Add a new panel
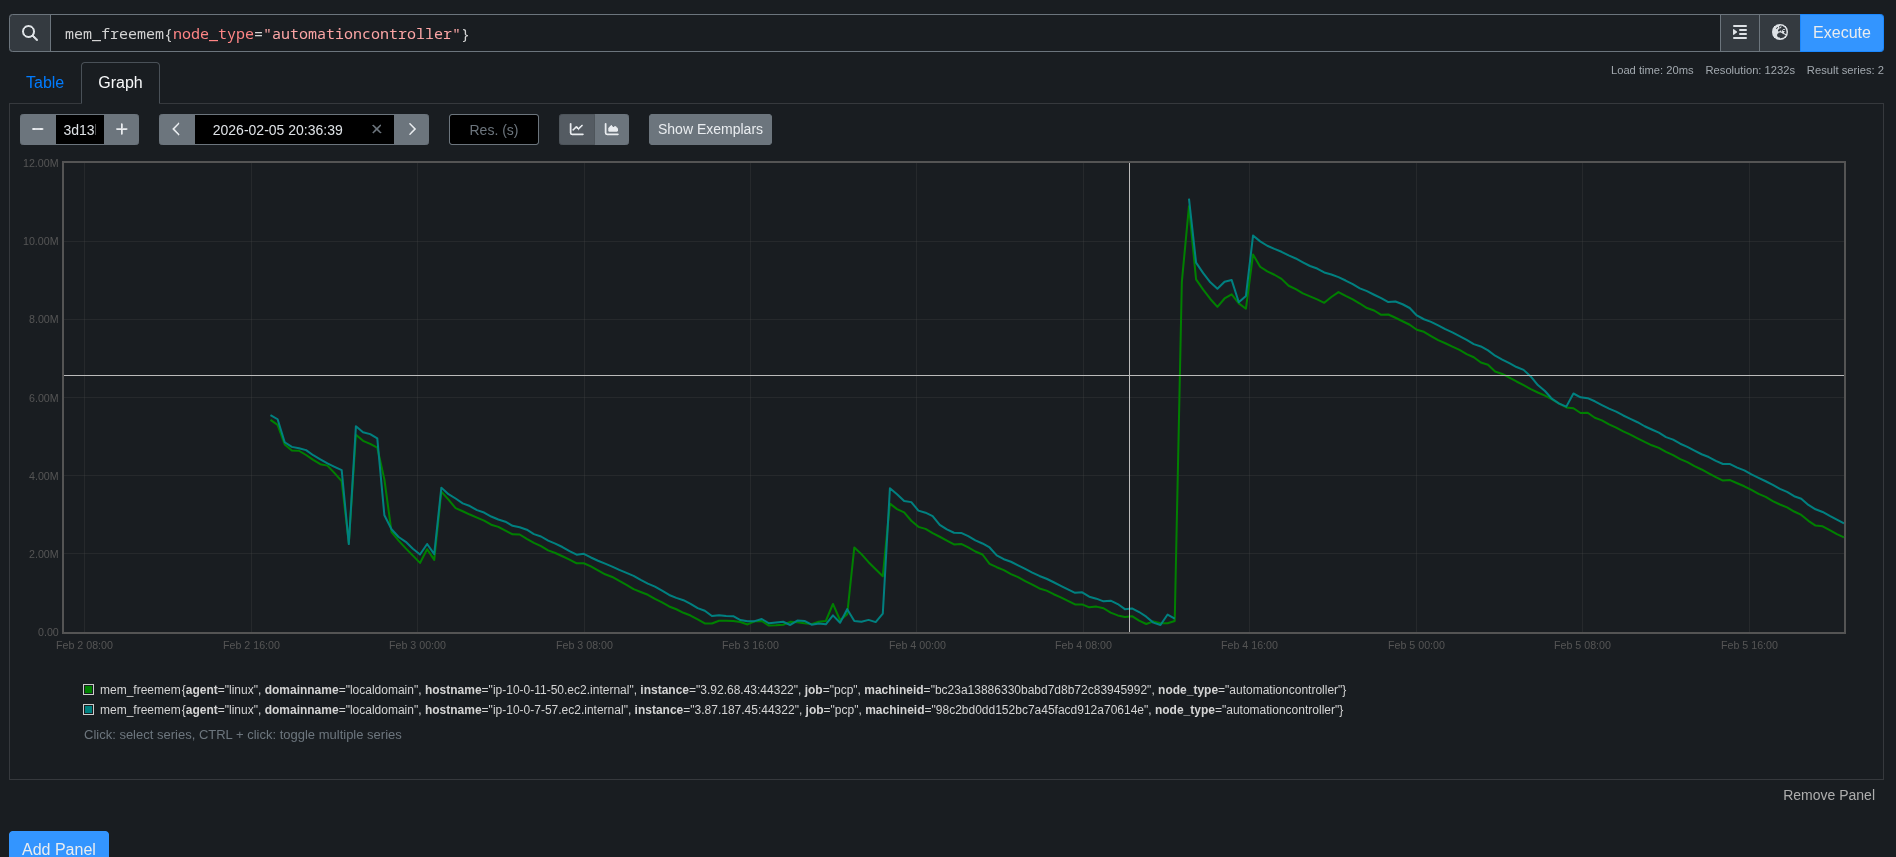Viewport: 1896px width, 857px height. click(x=59, y=846)
